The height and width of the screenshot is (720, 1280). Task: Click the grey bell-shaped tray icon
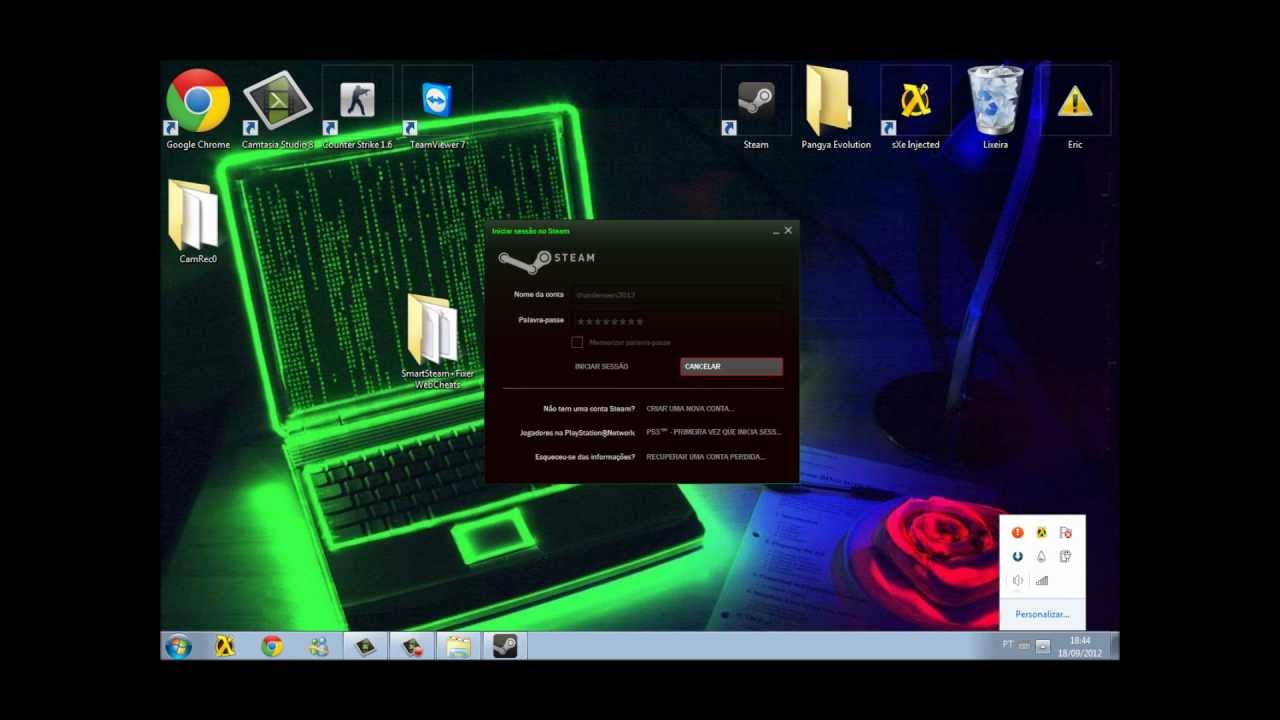coord(1042,556)
